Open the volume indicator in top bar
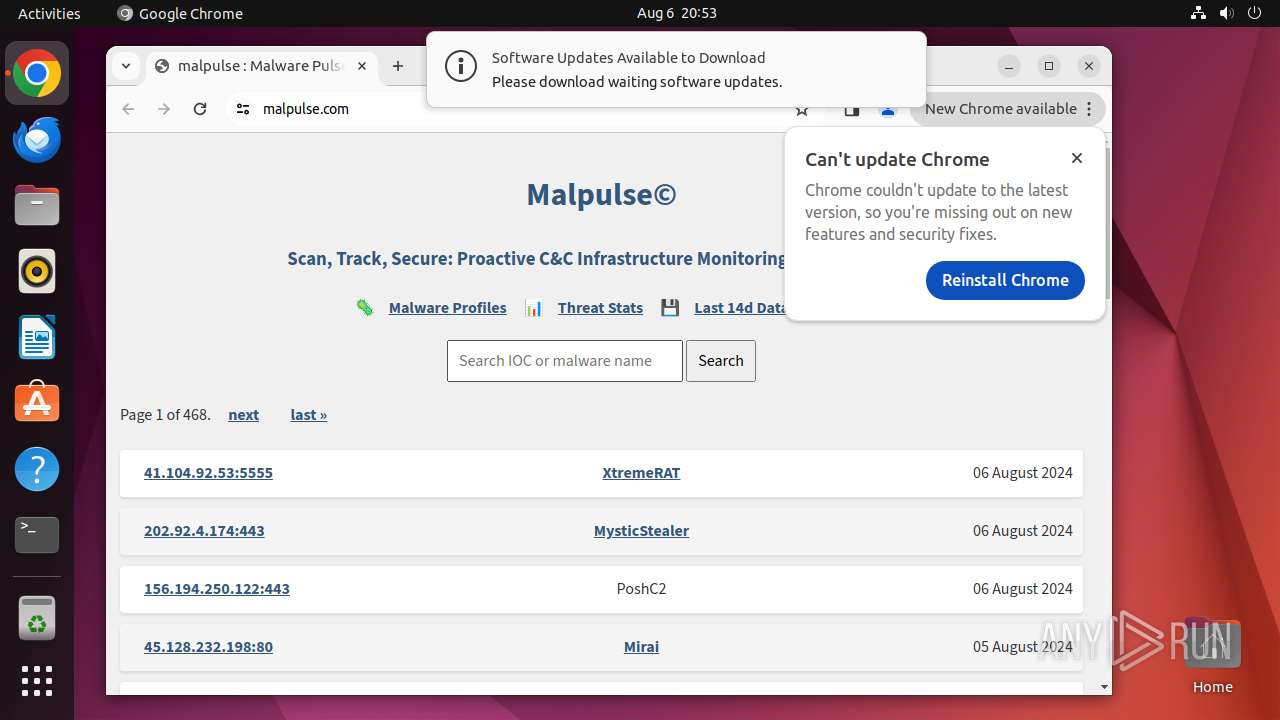Viewport: 1280px width, 720px height. [x=1226, y=13]
